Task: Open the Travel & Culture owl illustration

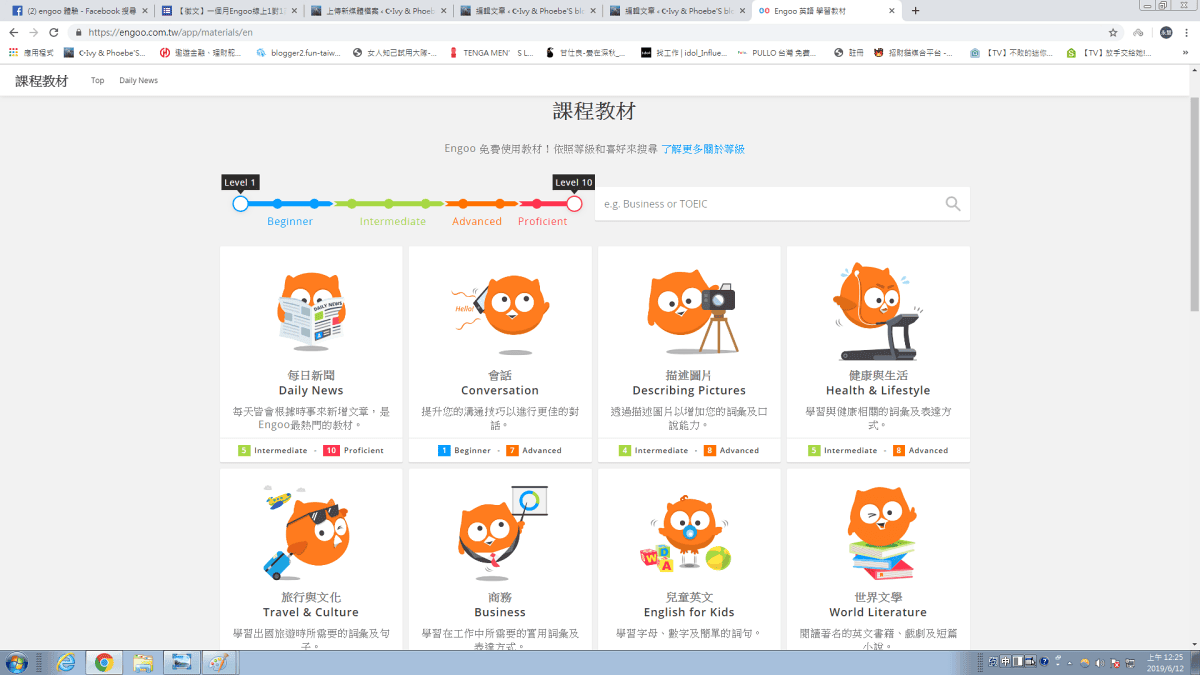Action: [309, 533]
